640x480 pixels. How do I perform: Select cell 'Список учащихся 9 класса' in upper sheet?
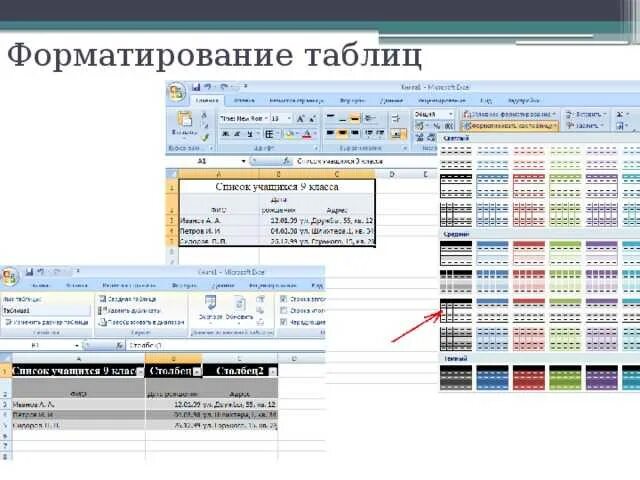point(277,187)
